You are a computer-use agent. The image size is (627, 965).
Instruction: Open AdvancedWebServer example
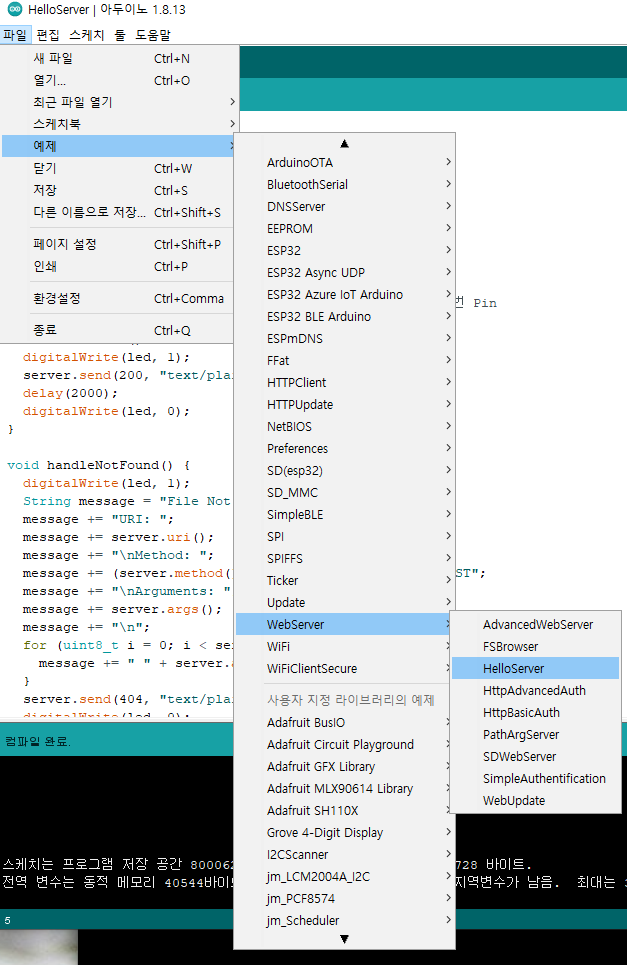pyautogui.click(x=535, y=625)
